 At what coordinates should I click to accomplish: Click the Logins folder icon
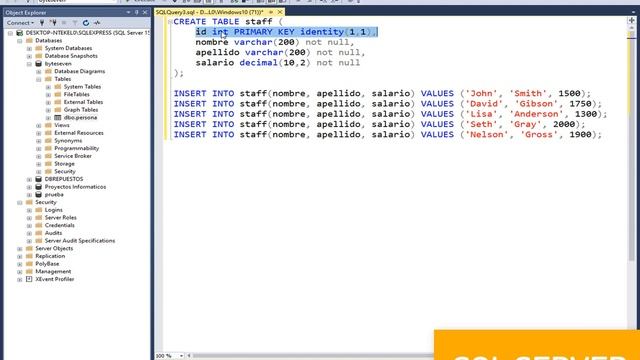pos(39,210)
